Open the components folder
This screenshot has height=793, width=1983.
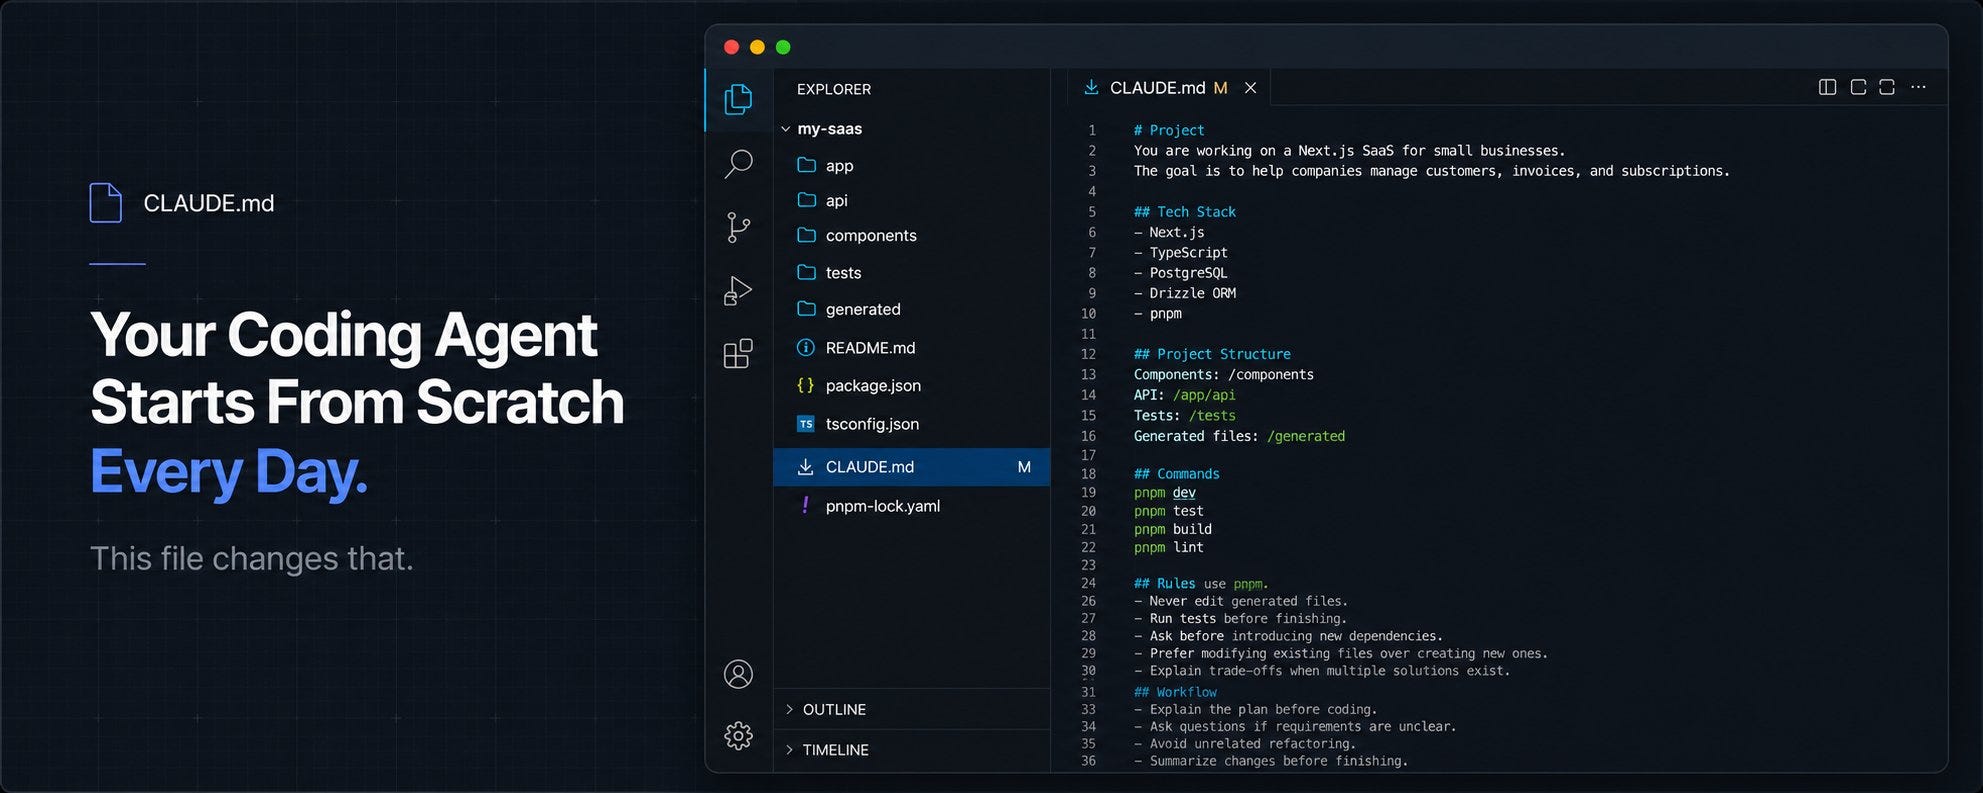pyautogui.click(x=871, y=236)
